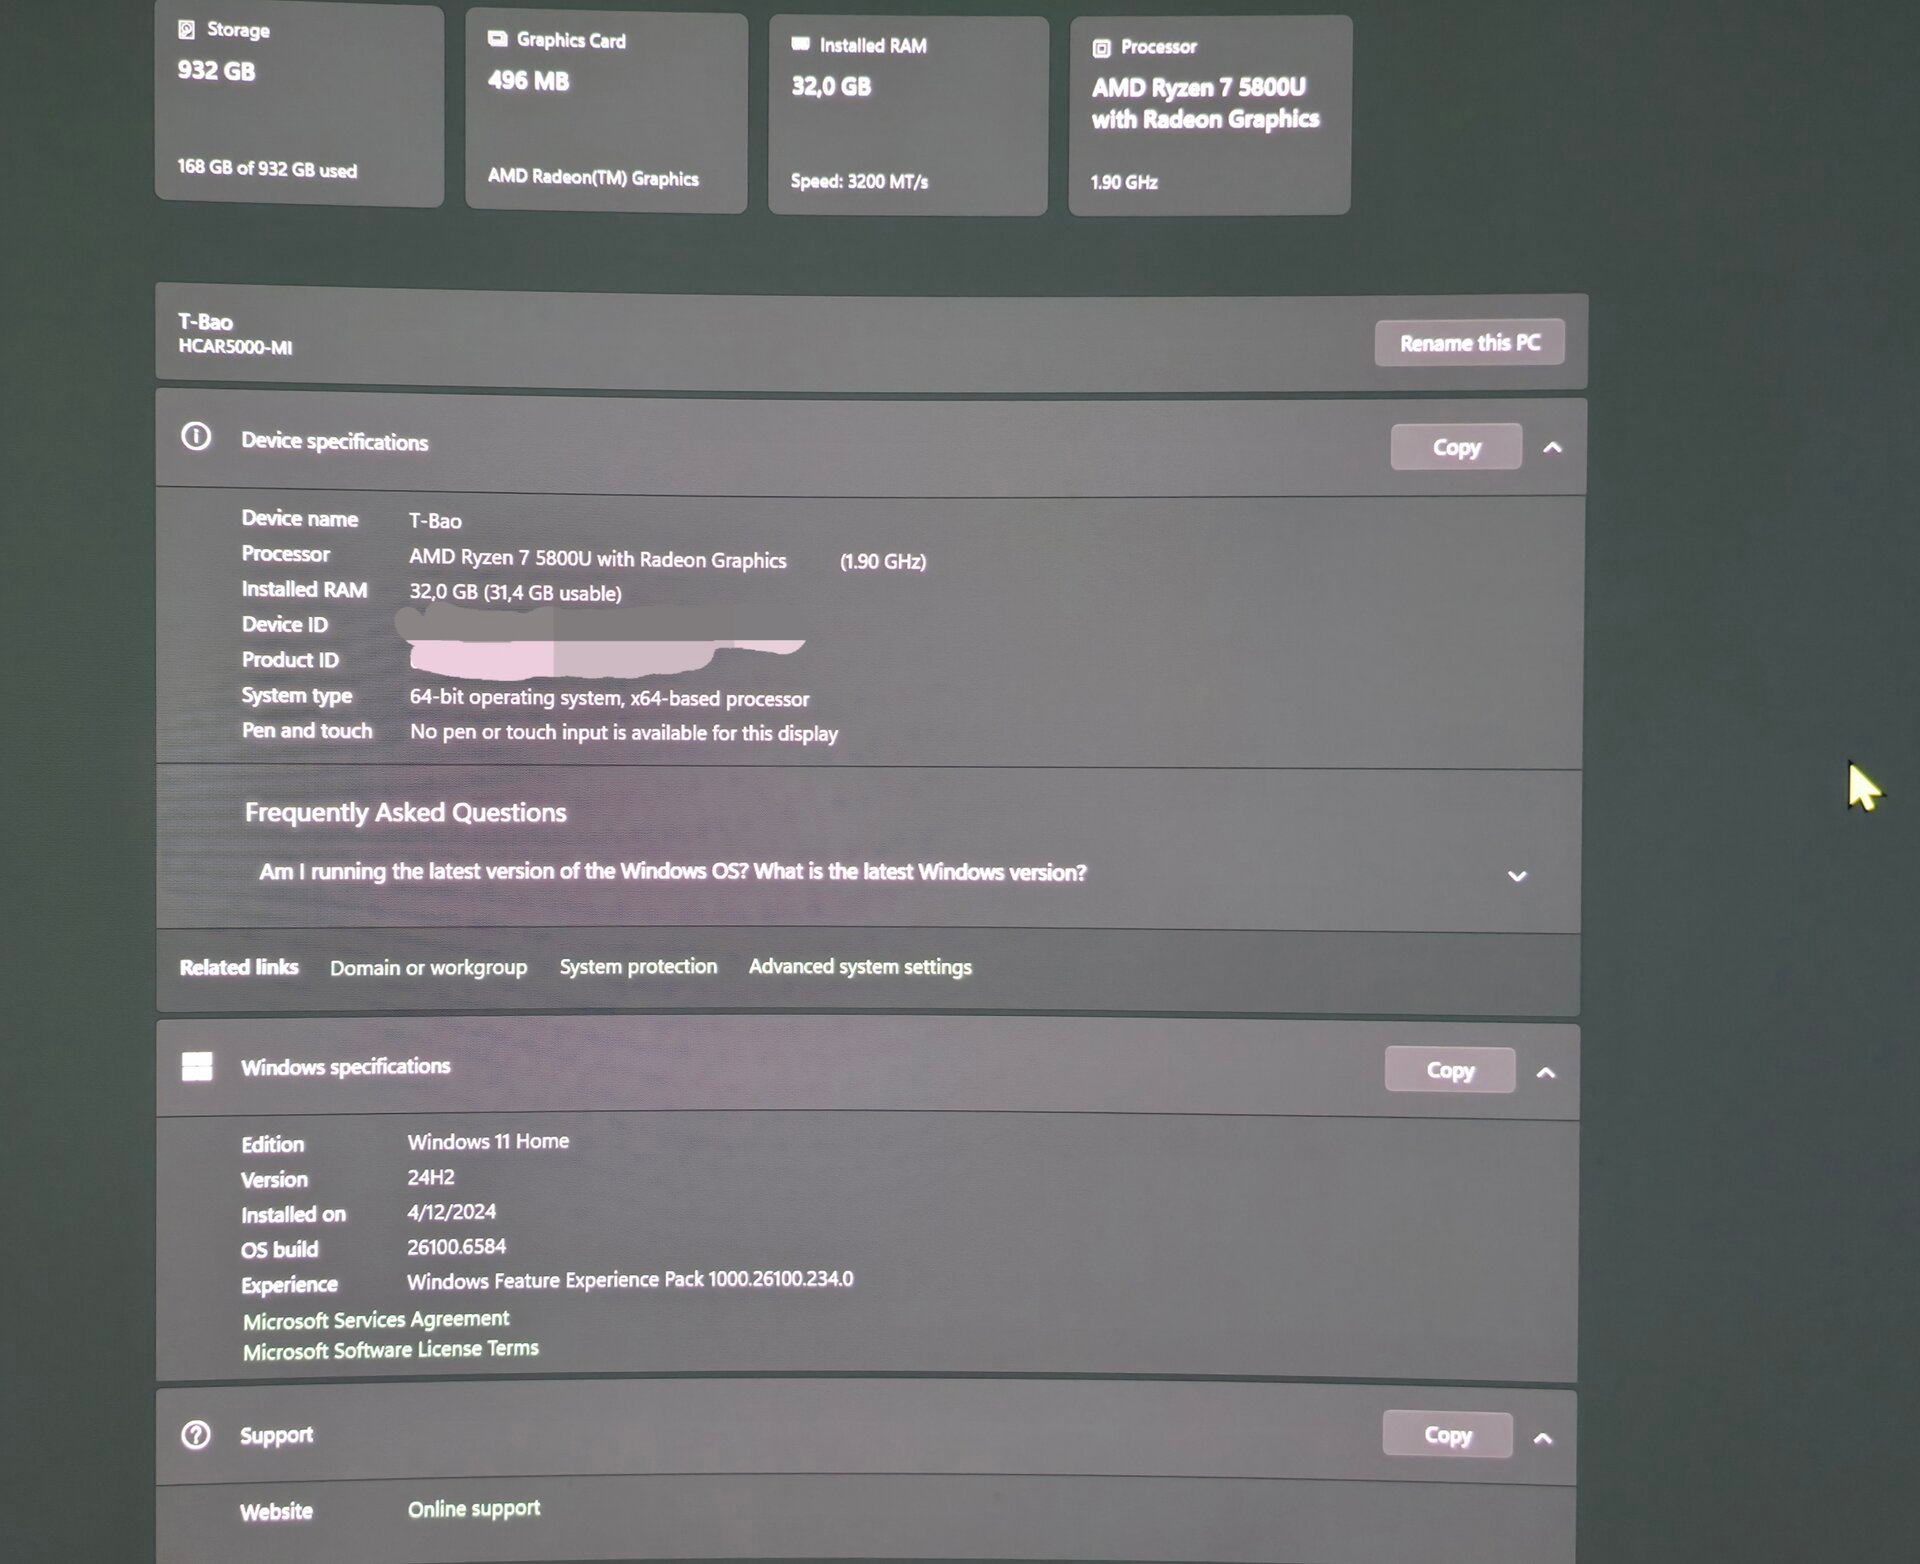The height and width of the screenshot is (1564, 1920).
Task: Open Domain or workgroup link
Action: click(x=428, y=967)
